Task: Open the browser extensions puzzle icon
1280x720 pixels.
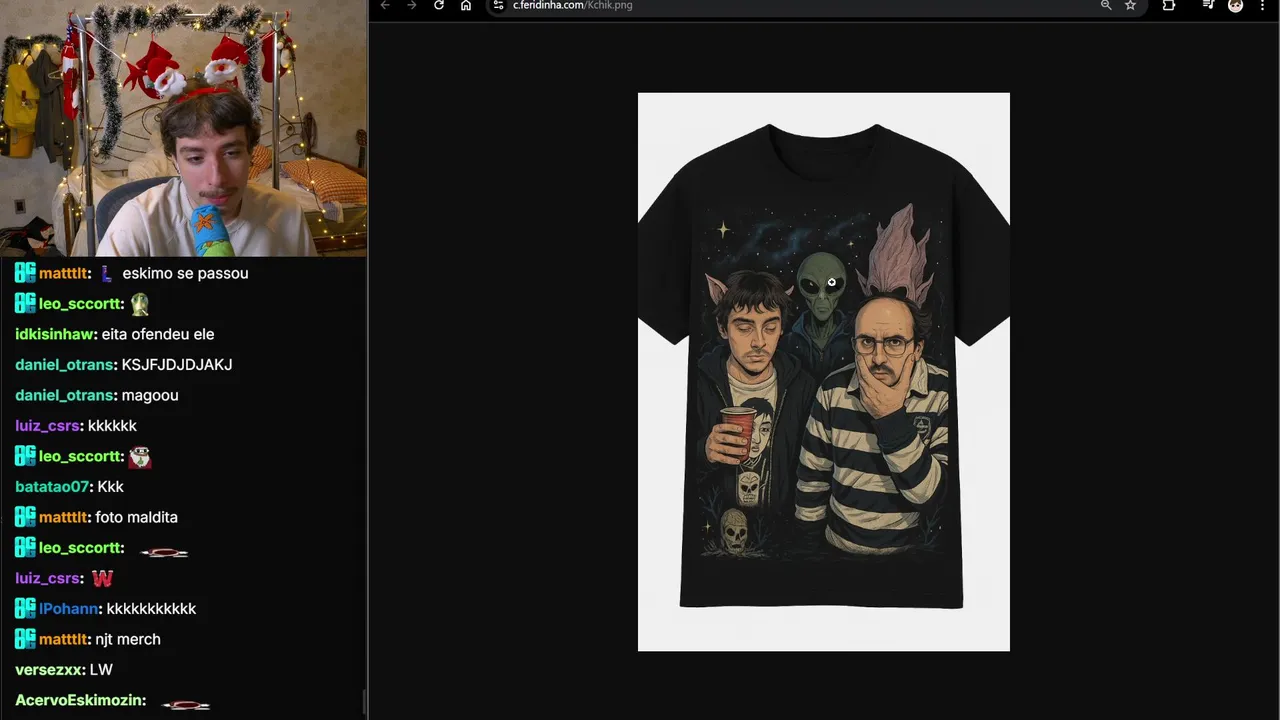Action: [1169, 5]
